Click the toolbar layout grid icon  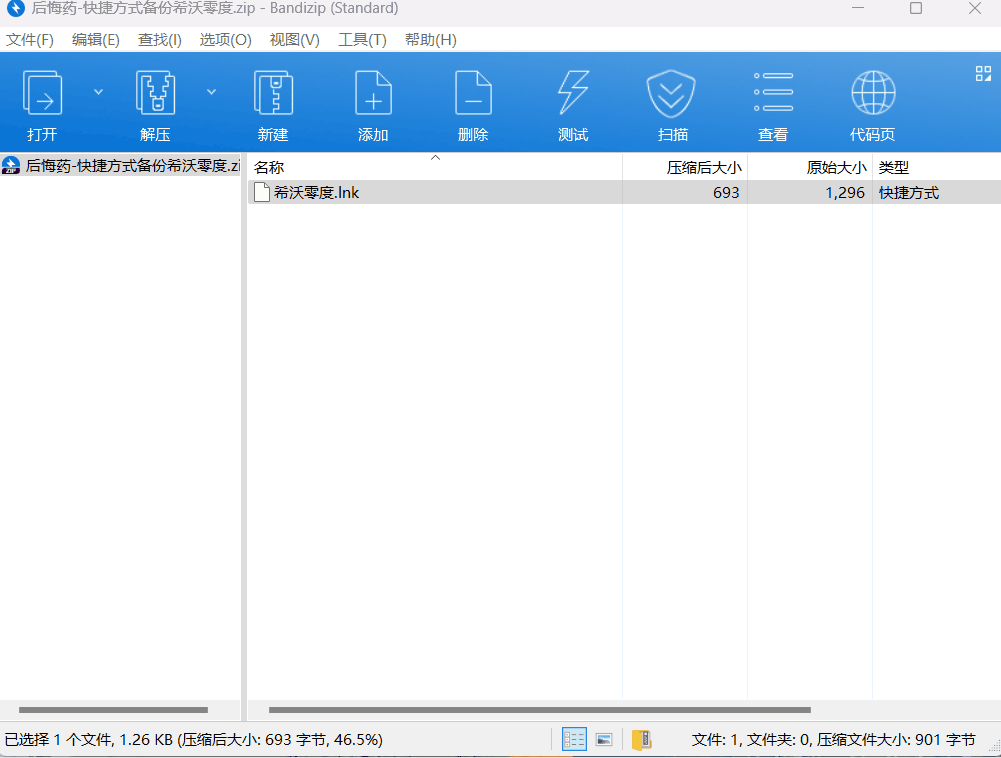pyautogui.click(x=983, y=73)
